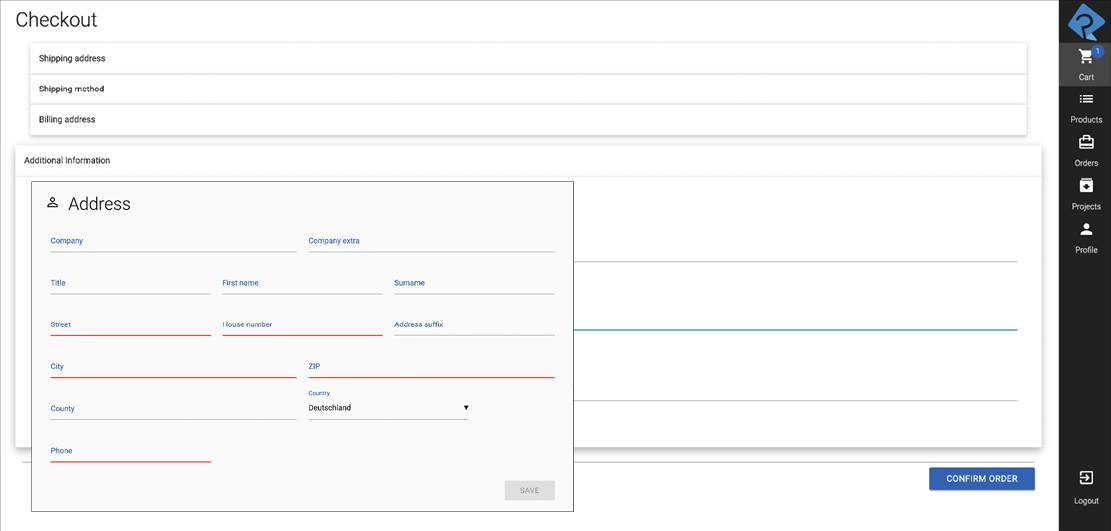Expand the Billing address panel
Viewport: 1111px width, 531px height.
tap(528, 120)
